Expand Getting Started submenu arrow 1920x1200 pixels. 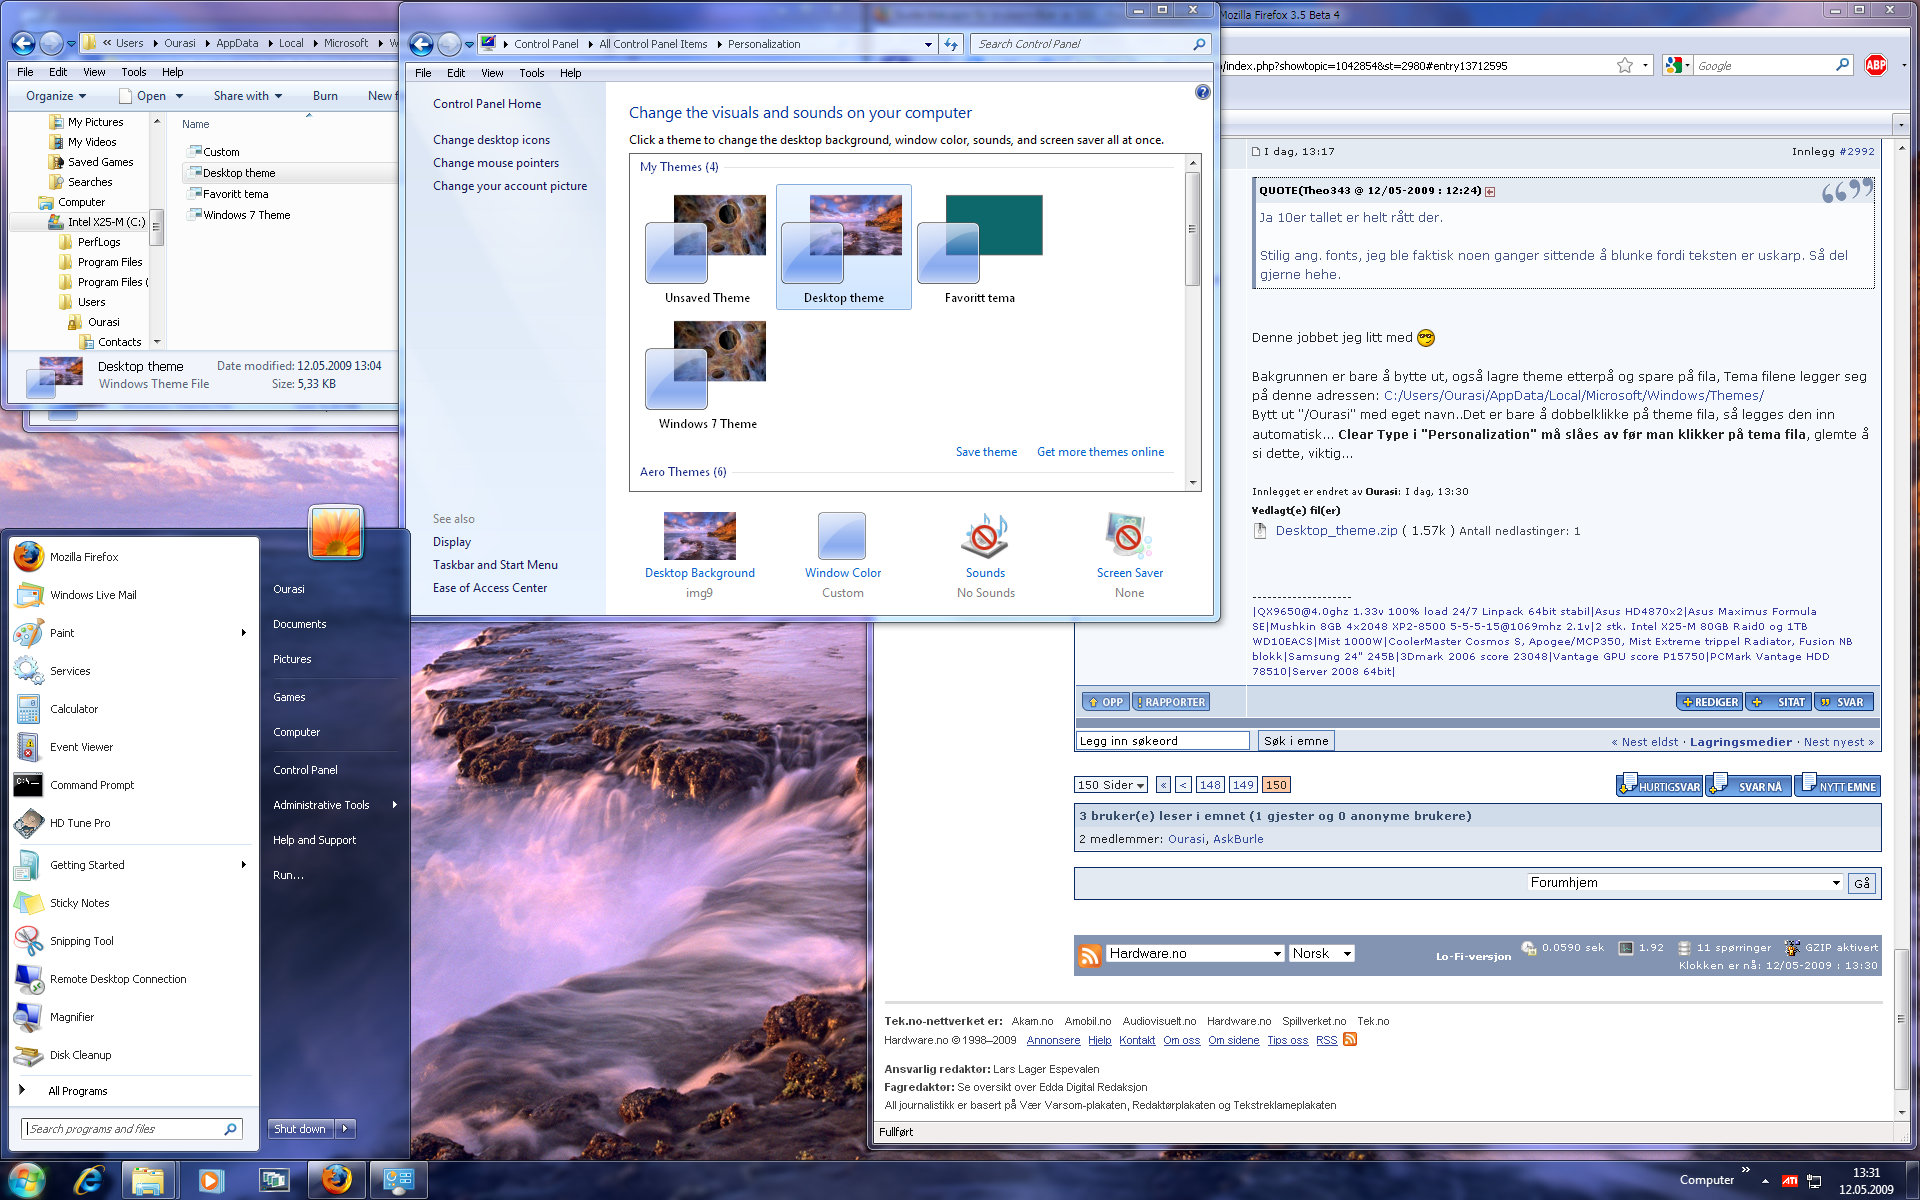pyautogui.click(x=244, y=865)
